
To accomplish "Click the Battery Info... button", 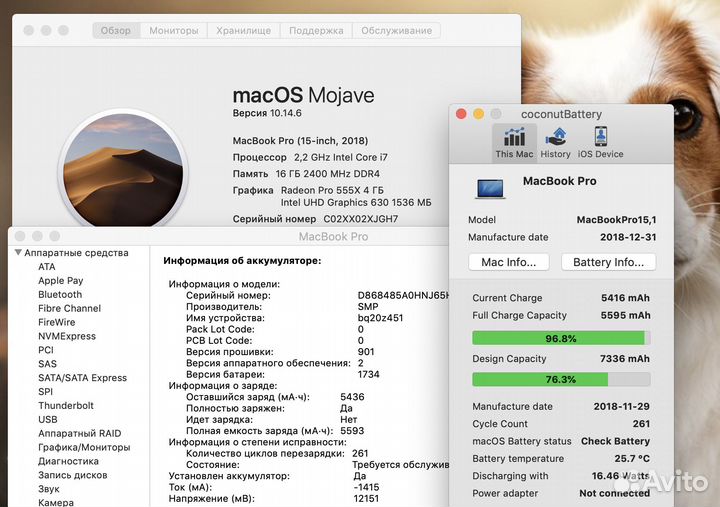I will point(608,262).
